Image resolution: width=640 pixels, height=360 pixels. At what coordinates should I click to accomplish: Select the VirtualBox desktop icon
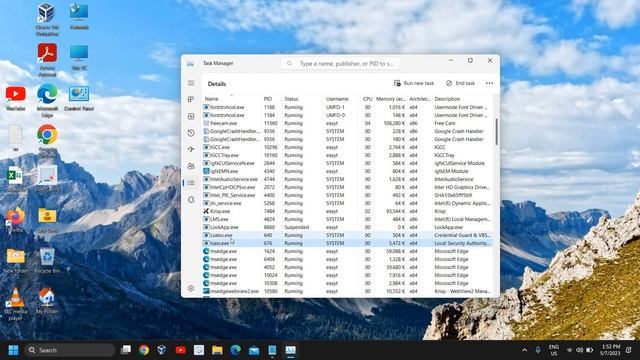pyautogui.click(x=47, y=20)
